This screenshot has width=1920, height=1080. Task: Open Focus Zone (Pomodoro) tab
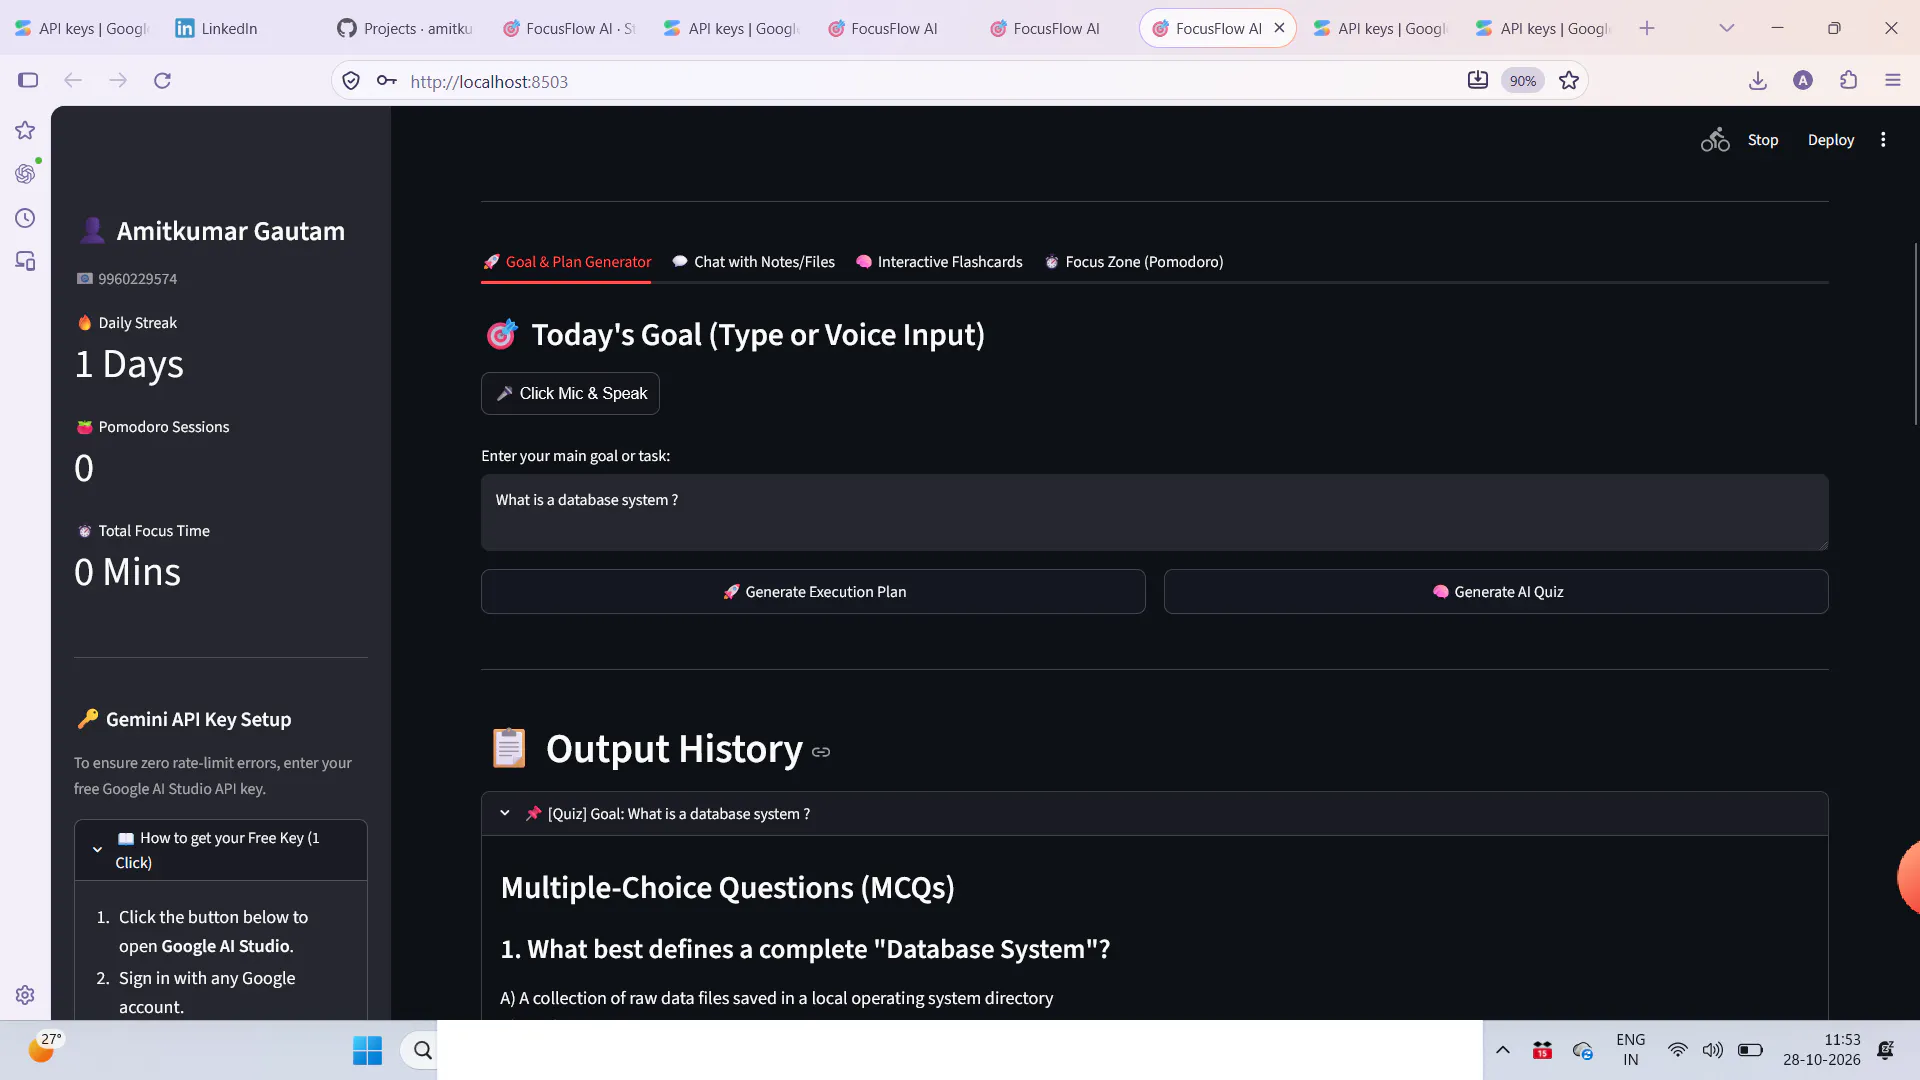coord(1134,262)
